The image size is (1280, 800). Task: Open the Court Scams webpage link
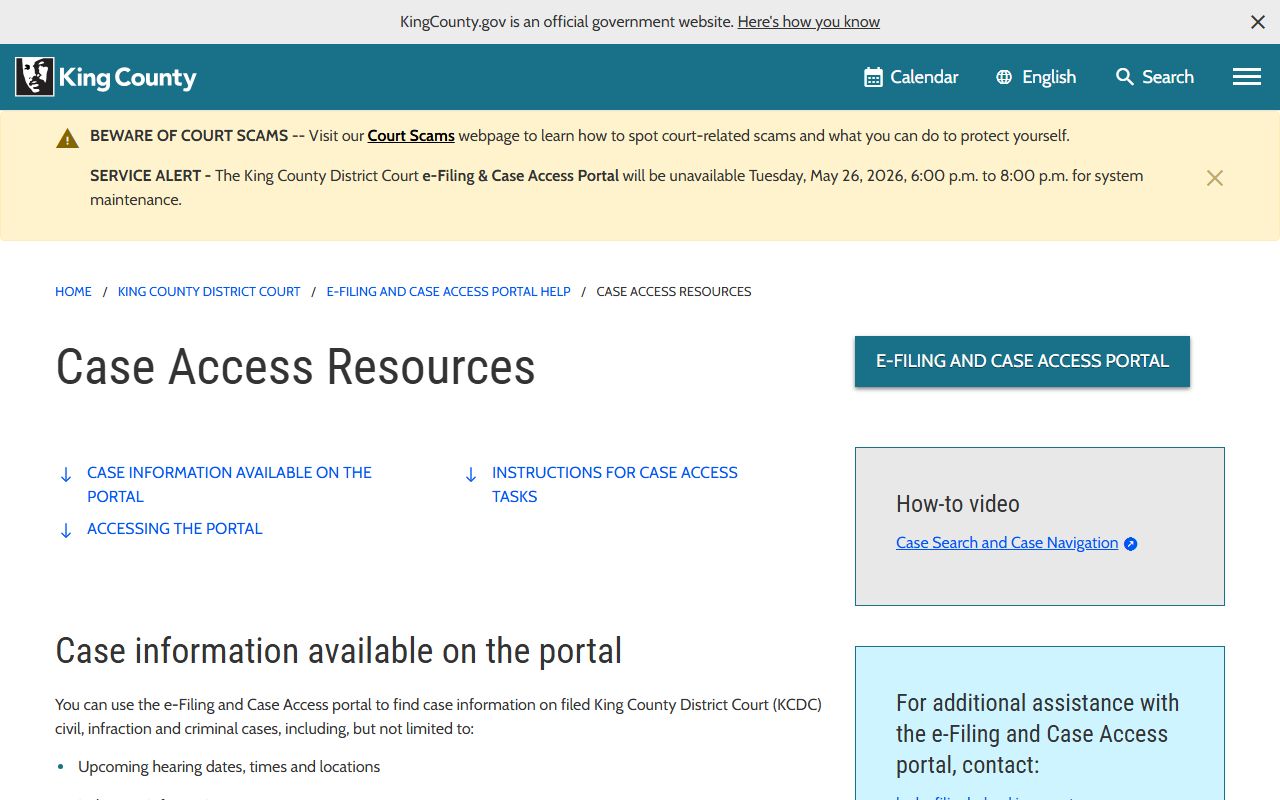[411, 136]
